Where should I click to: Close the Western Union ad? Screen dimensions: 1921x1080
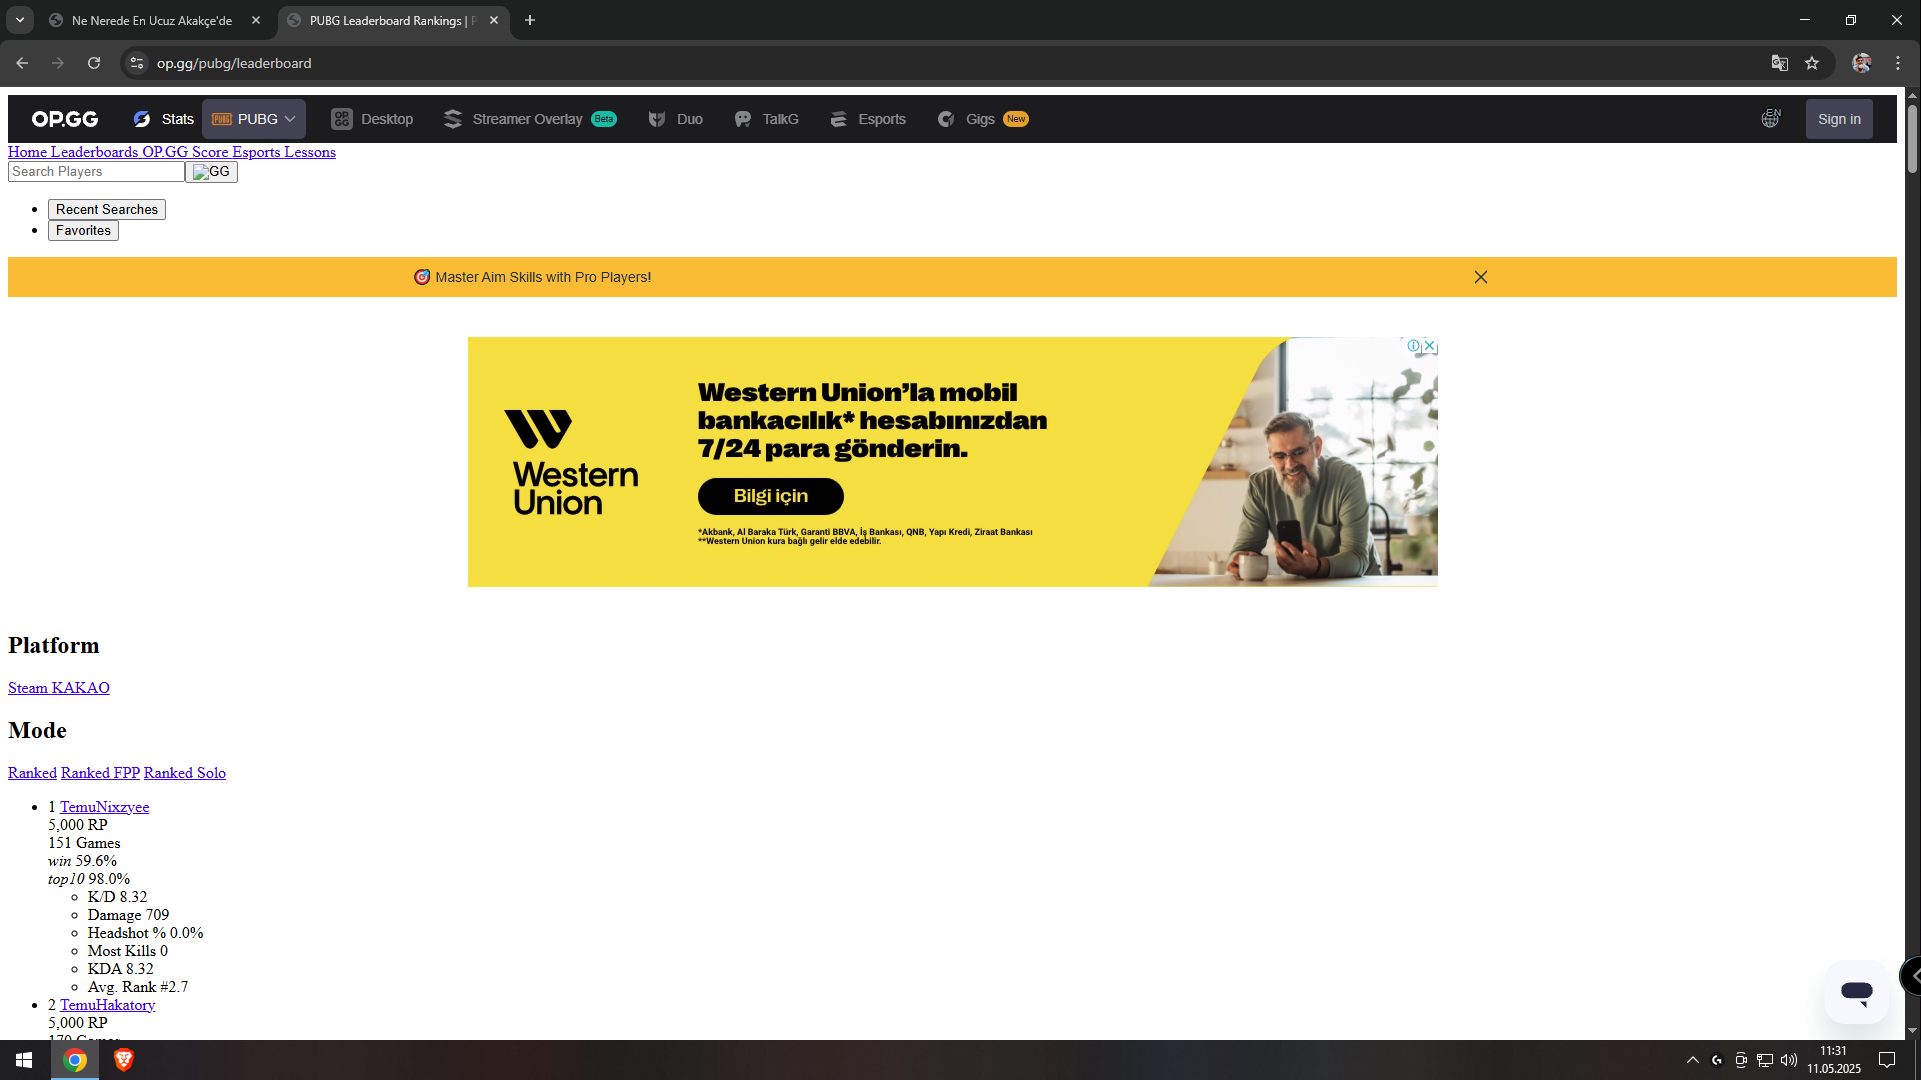pyautogui.click(x=1430, y=346)
